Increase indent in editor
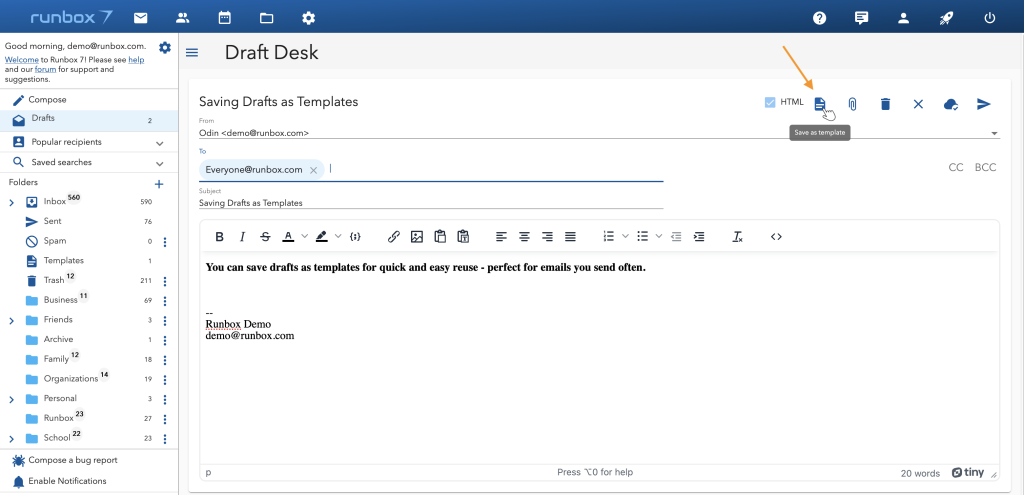The image size is (1024, 495). click(699, 237)
